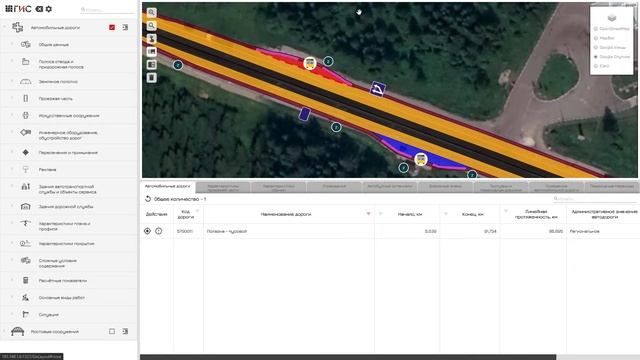
Task: Select the fourth basemap radio option
Action: point(596,57)
